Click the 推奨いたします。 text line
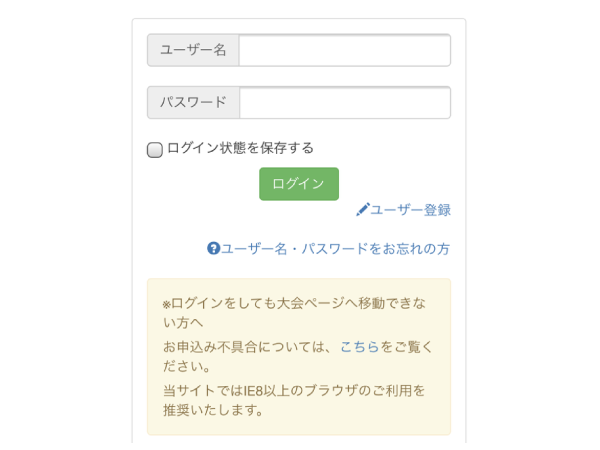 point(213,410)
